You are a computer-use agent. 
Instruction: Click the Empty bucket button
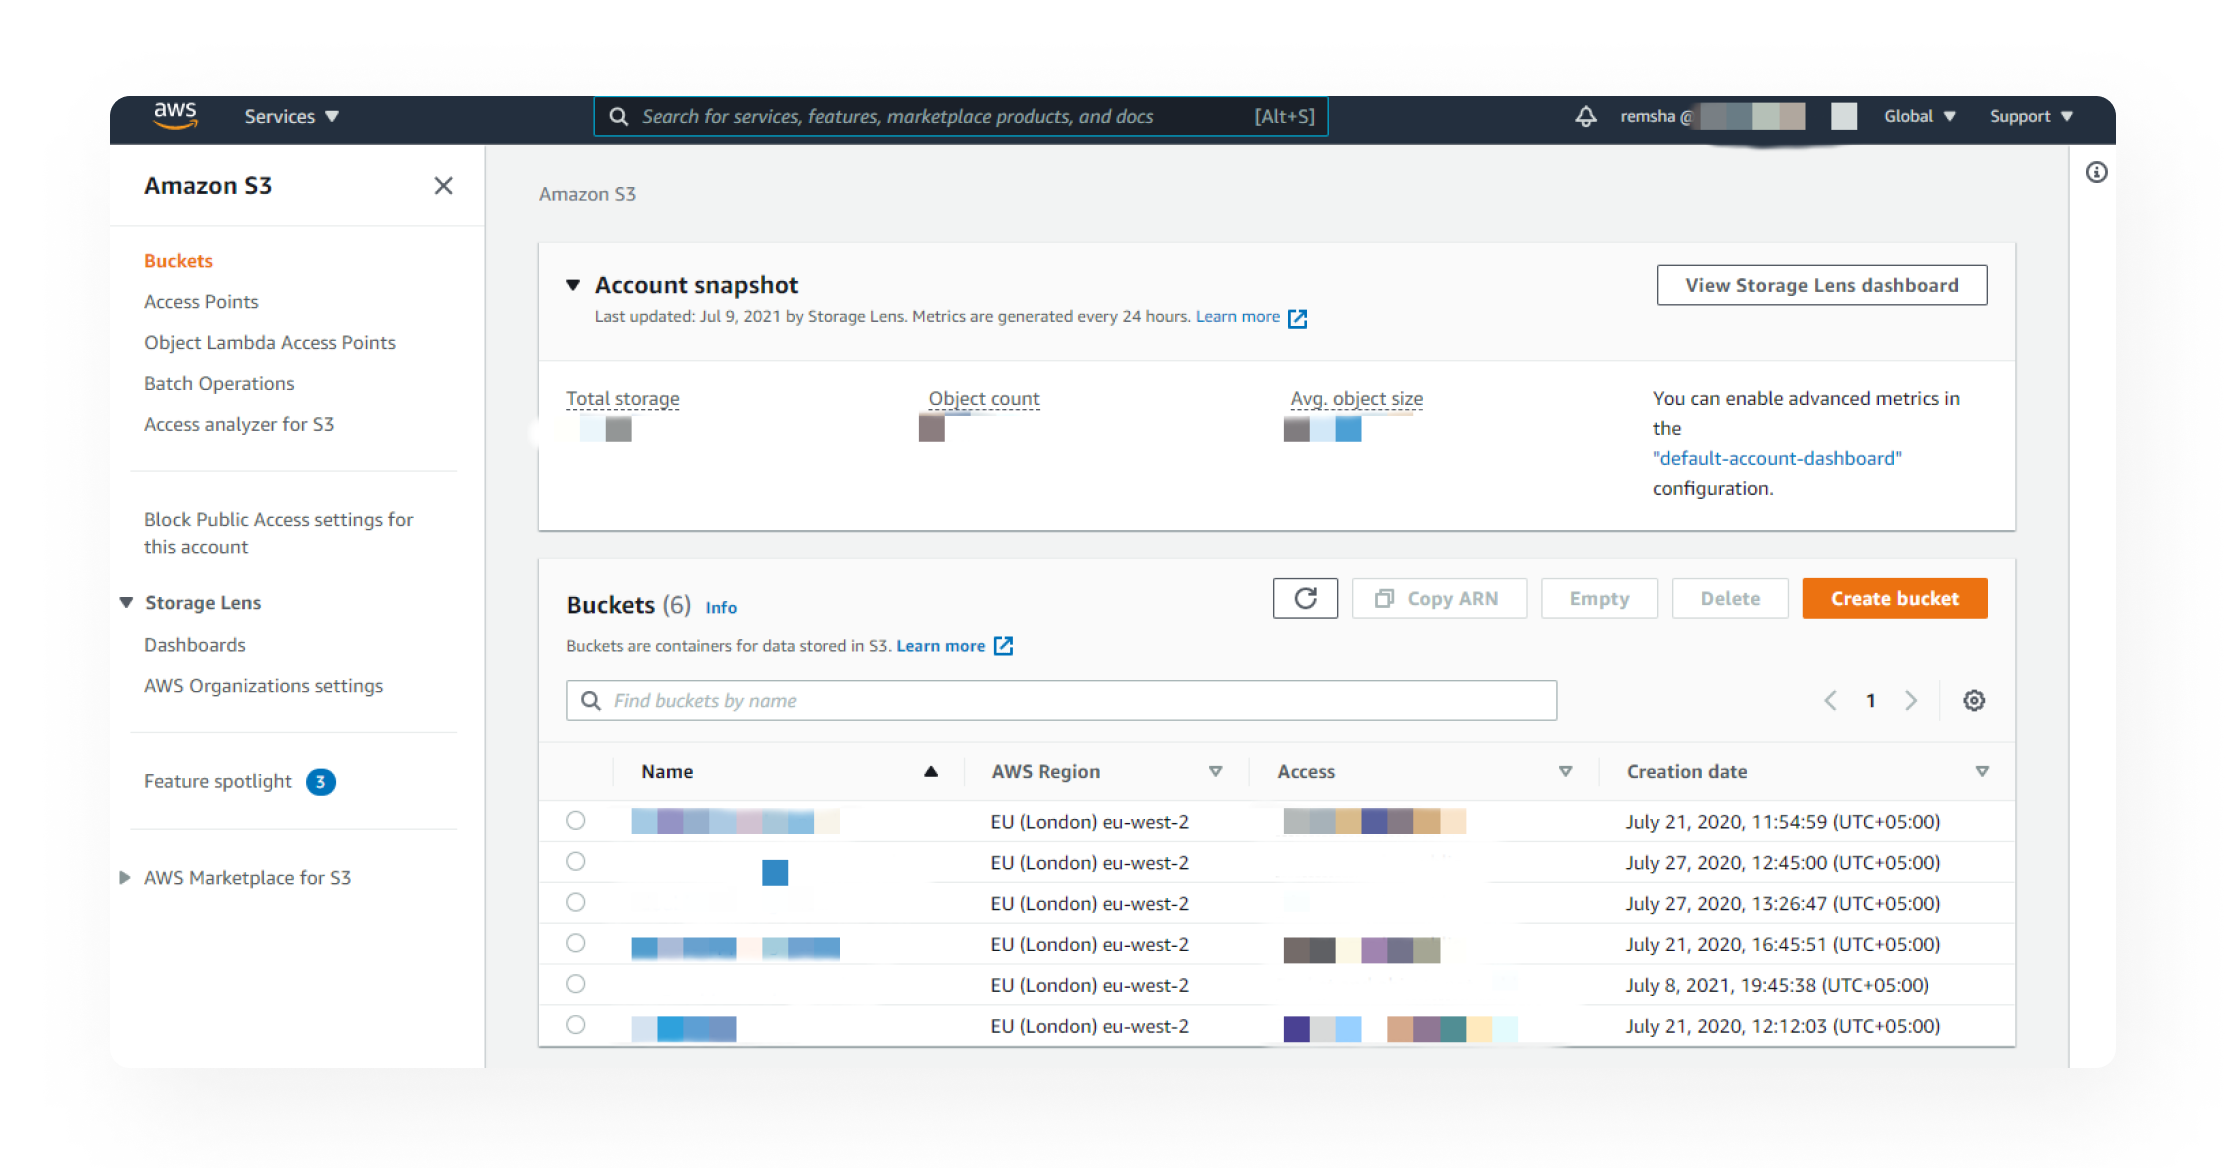(x=1599, y=598)
